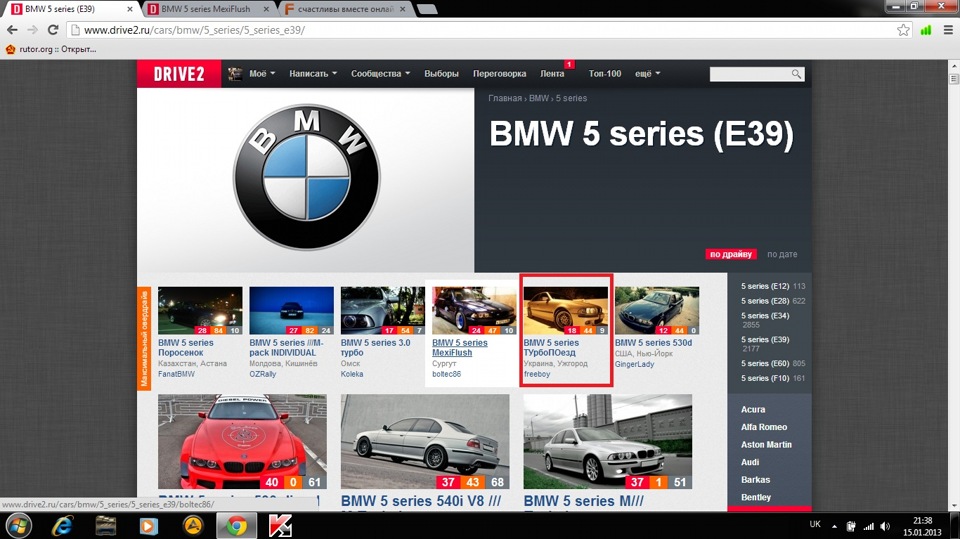This screenshot has height=539, width=960.
Task: Open the red BMW car large thumbnail
Action: (x=242, y=442)
